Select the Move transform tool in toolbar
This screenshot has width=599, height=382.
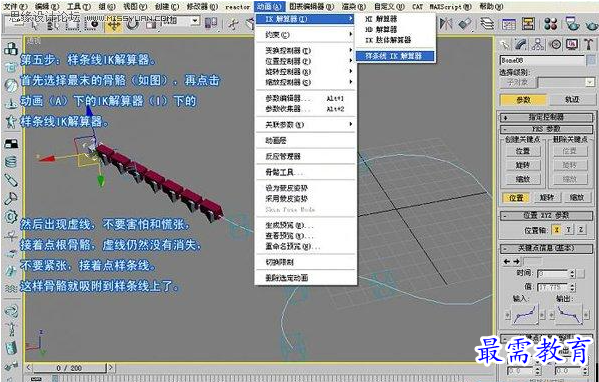(114, 24)
